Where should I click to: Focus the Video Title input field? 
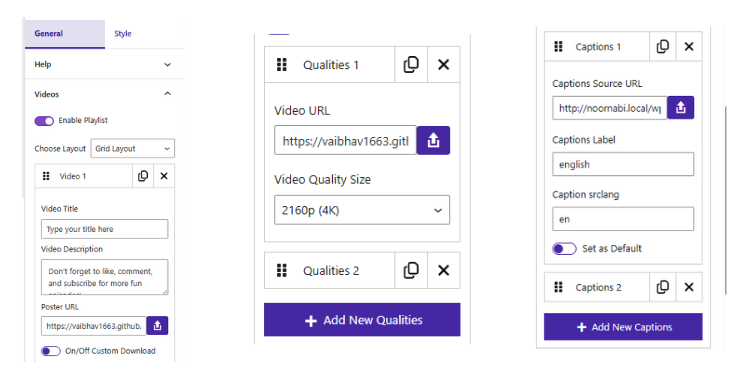point(104,229)
